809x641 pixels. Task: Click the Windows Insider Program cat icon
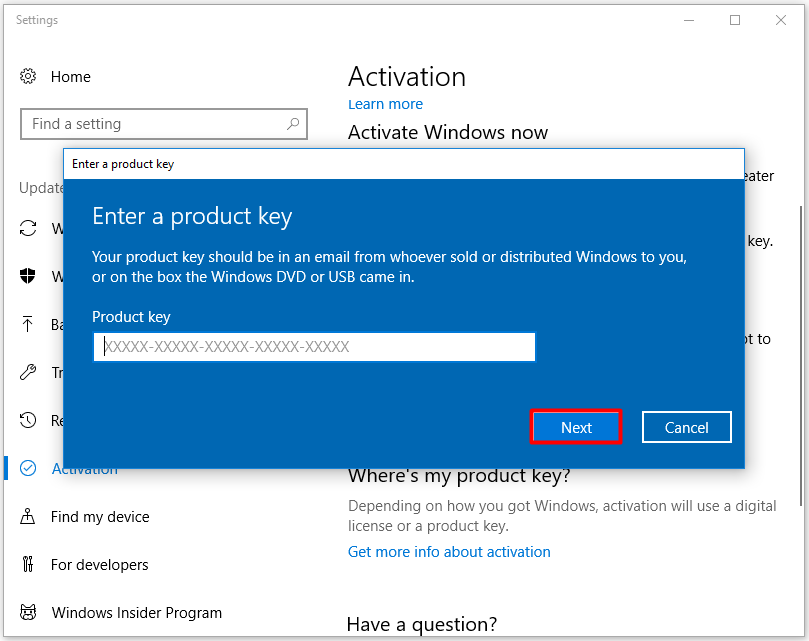28,612
